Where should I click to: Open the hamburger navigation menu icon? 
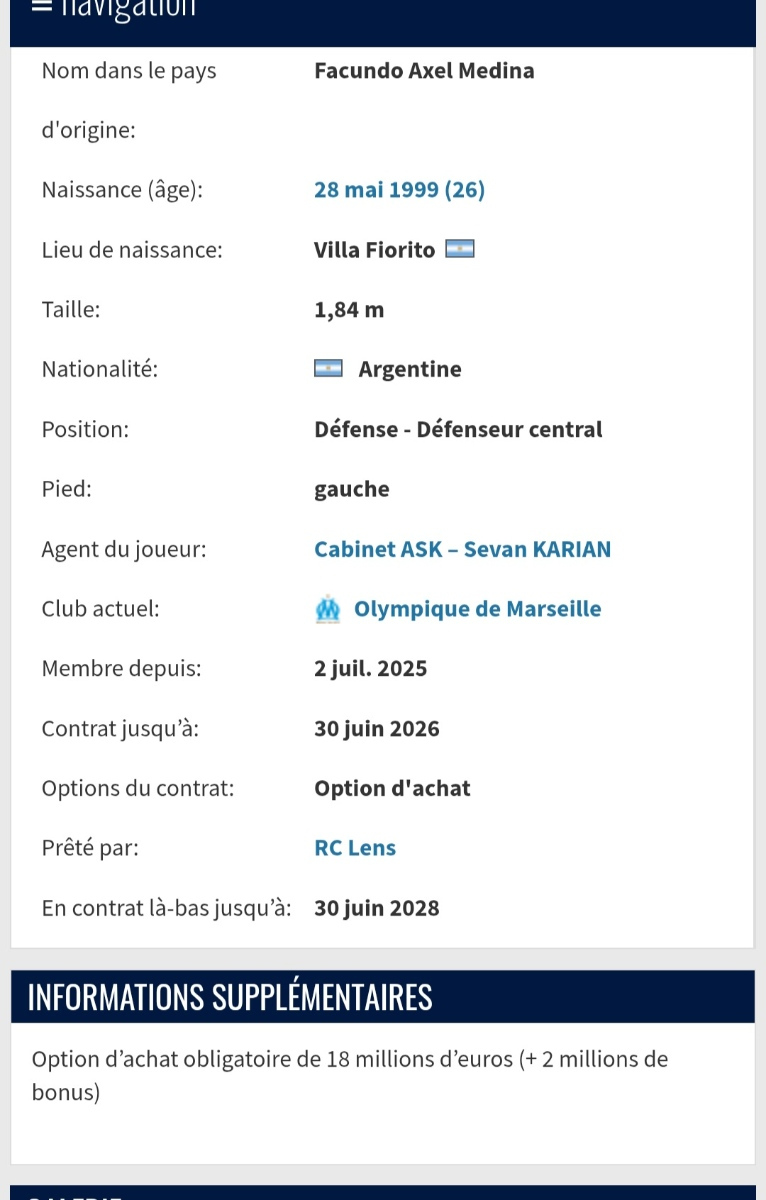pos(41,5)
